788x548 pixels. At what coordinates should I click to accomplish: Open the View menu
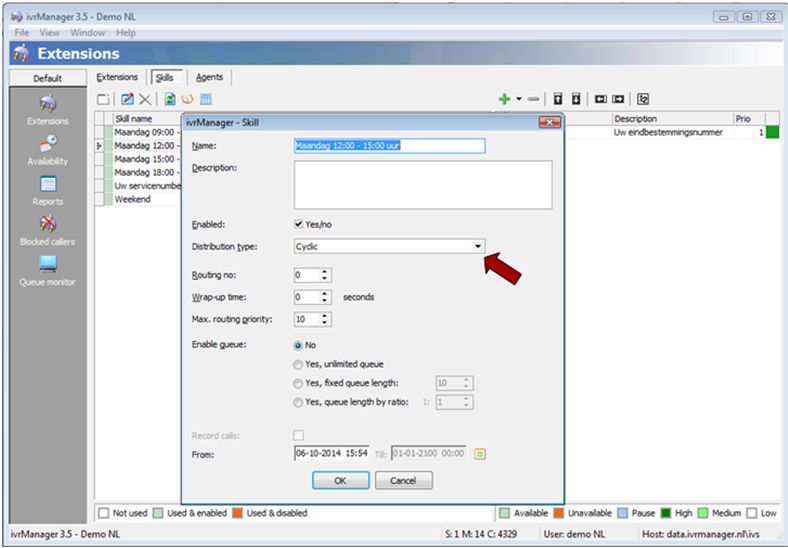(x=49, y=33)
